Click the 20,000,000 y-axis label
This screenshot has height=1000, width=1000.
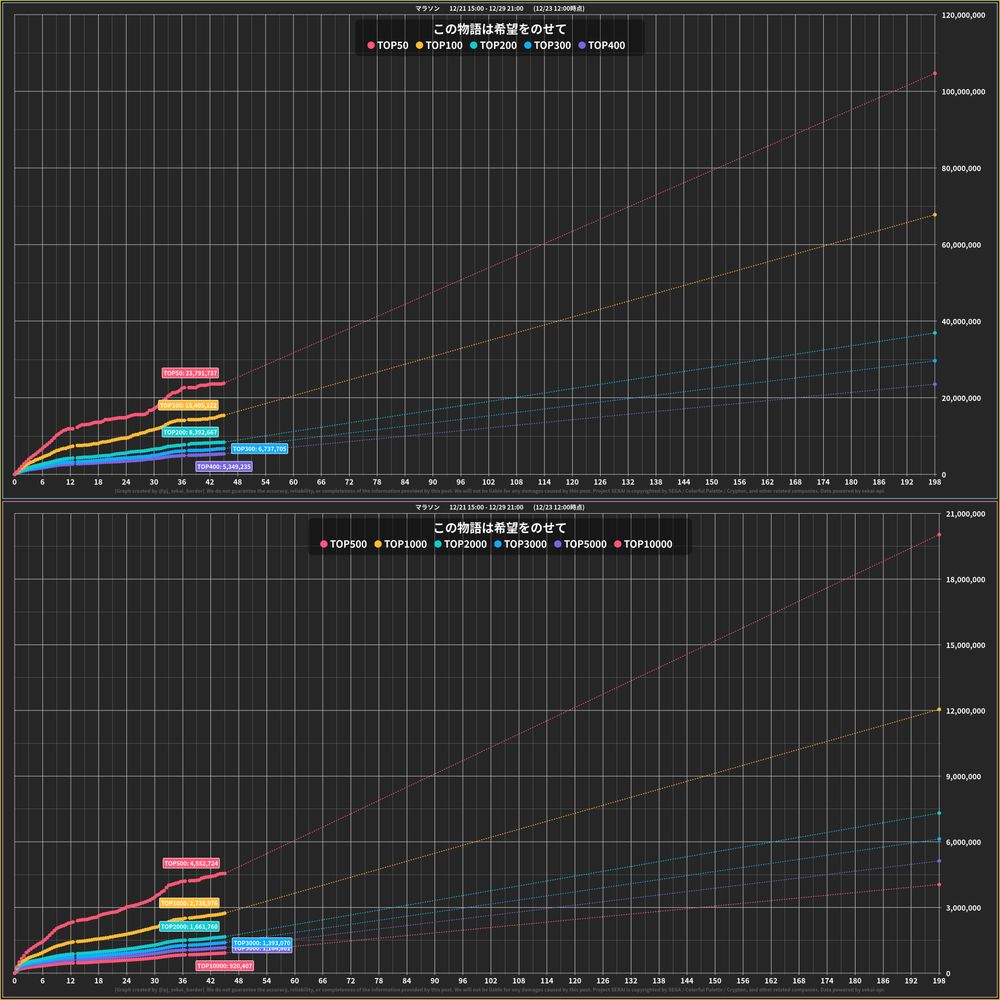[961, 398]
